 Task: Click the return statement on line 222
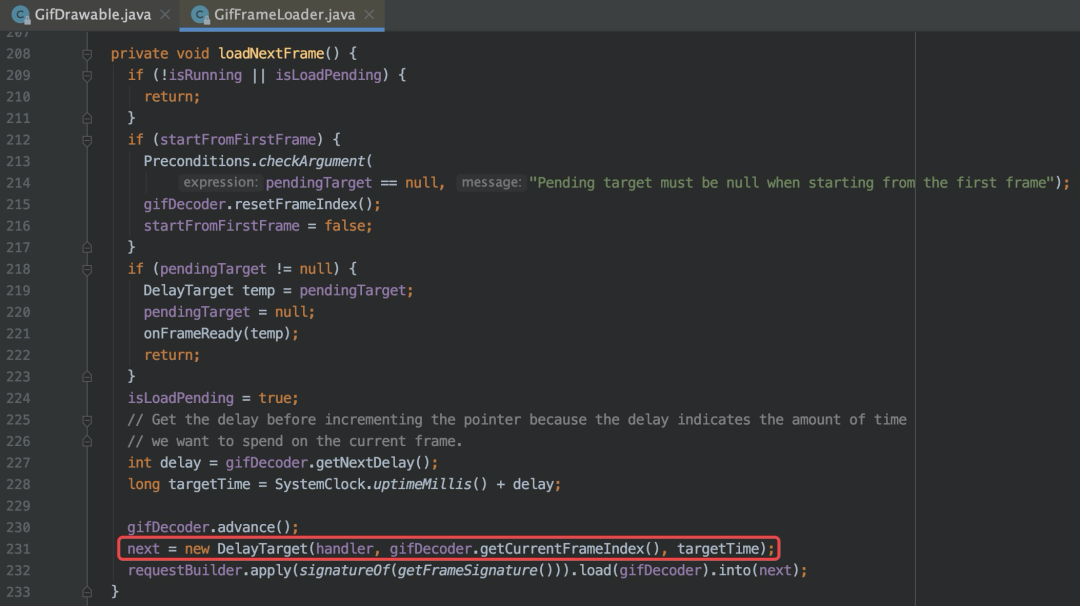tap(172, 355)
